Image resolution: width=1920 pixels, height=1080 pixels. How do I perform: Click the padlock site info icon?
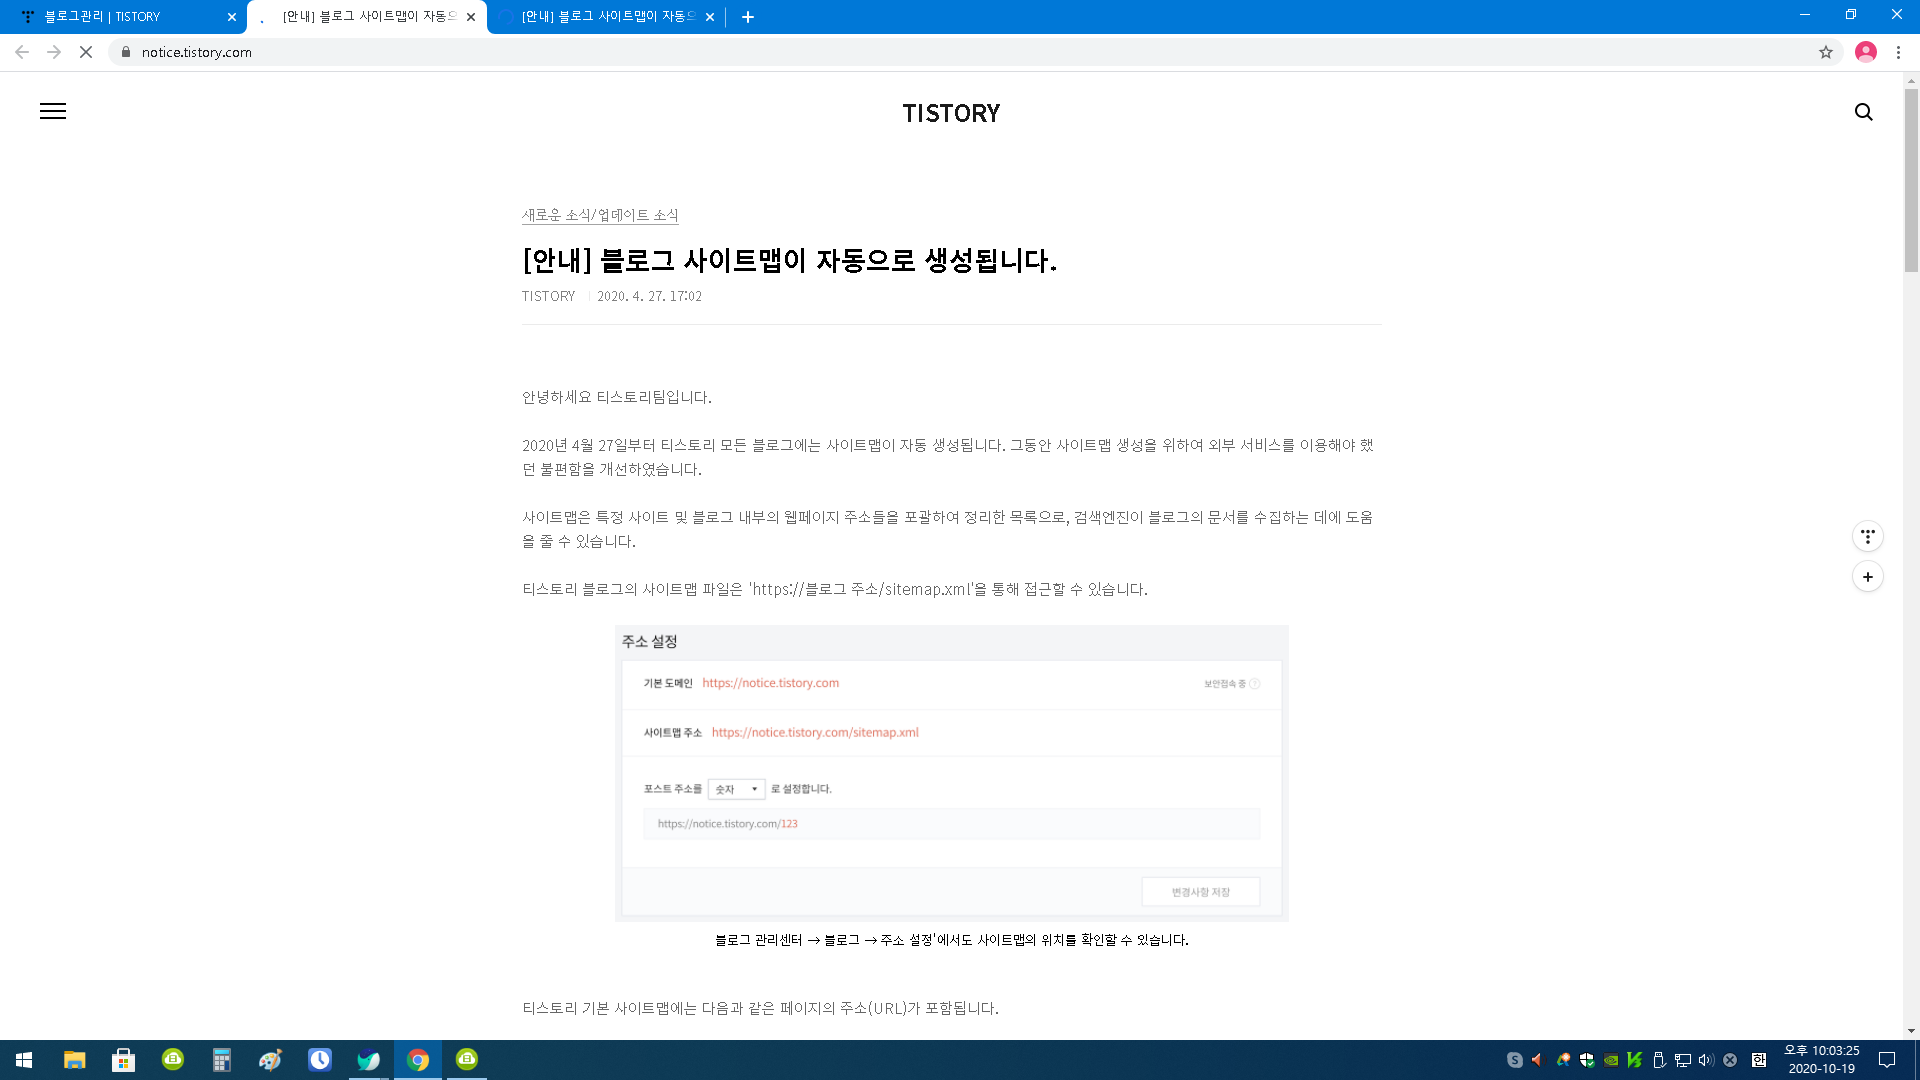point(125,52)
